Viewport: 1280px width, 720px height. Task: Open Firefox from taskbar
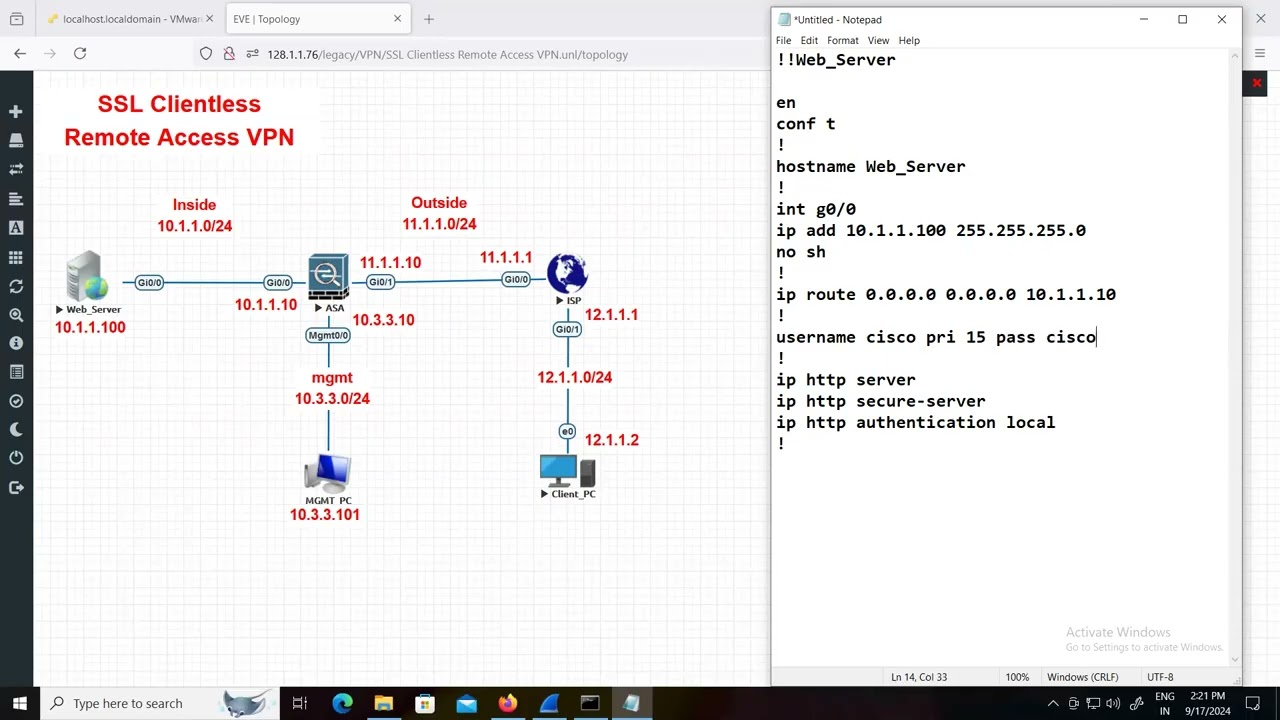pyautogui.click(x=507, y=703)
